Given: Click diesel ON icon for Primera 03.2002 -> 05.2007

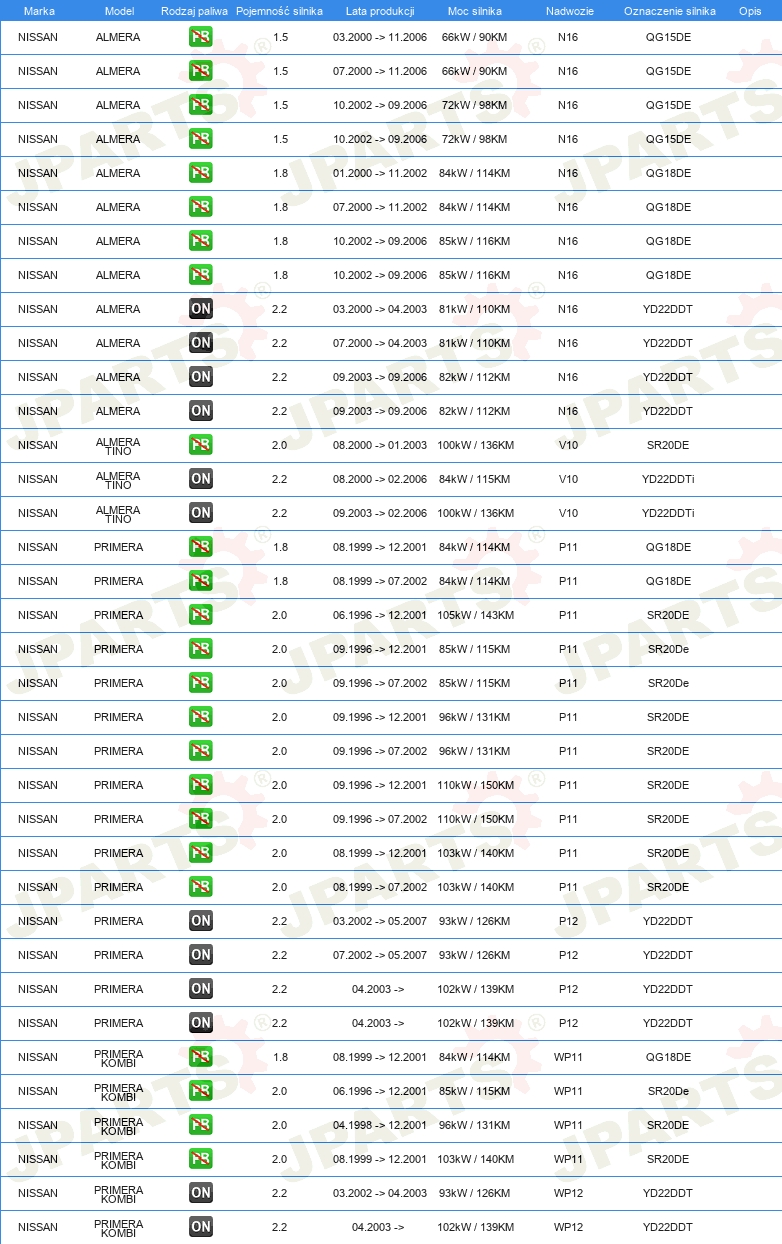Looking at the screenshot, I should [201, 921].
